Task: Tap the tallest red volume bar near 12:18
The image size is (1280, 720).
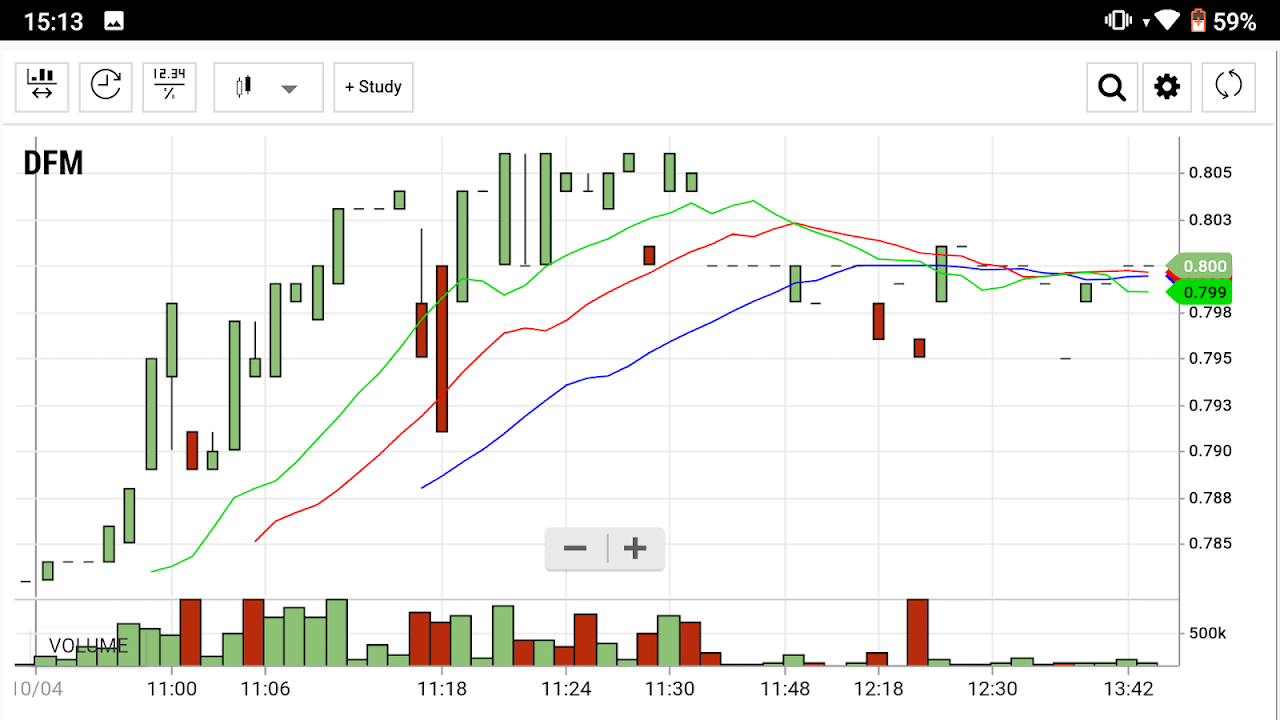Action: point(917,632)
